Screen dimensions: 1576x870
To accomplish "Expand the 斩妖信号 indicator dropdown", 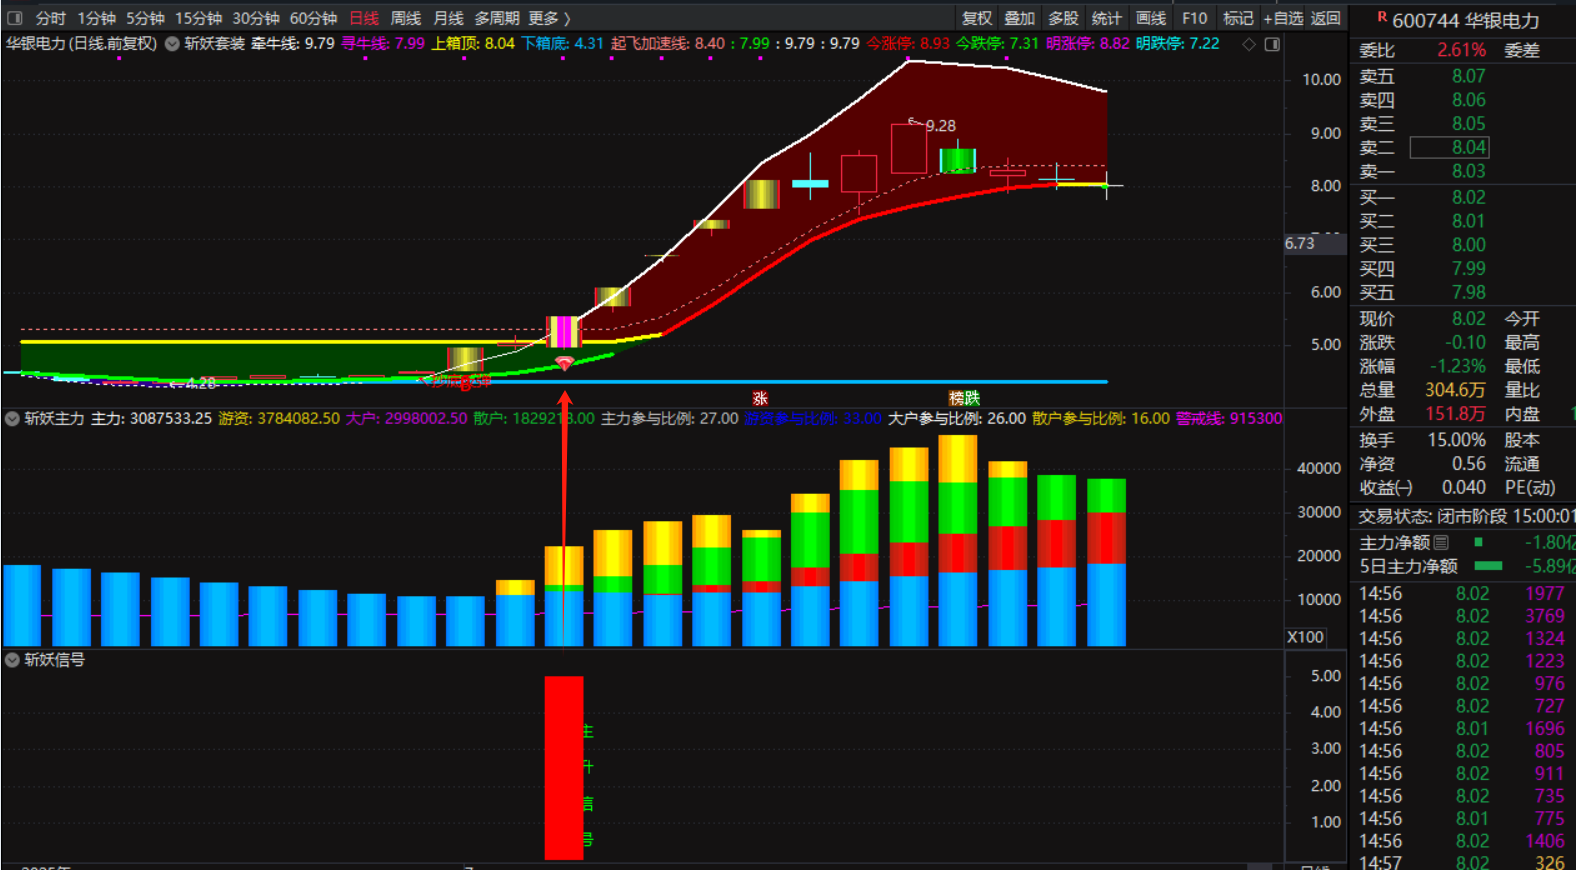I will (12, 660).
